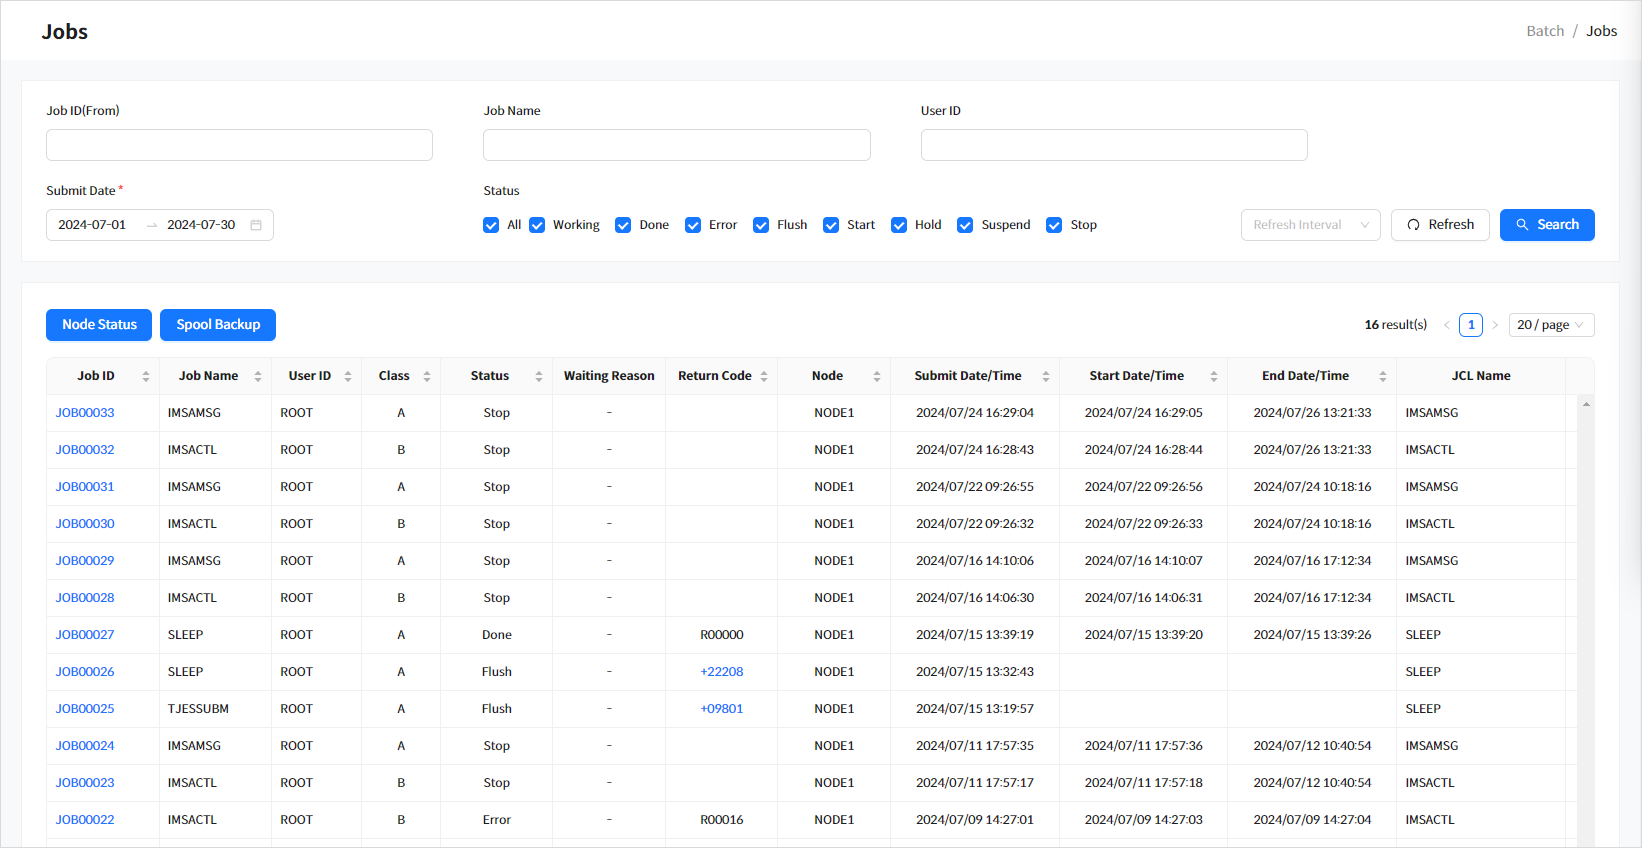Sort jobs by Status column arrows
Screen dimensions: 1642x848
click(x=539, y=376)
